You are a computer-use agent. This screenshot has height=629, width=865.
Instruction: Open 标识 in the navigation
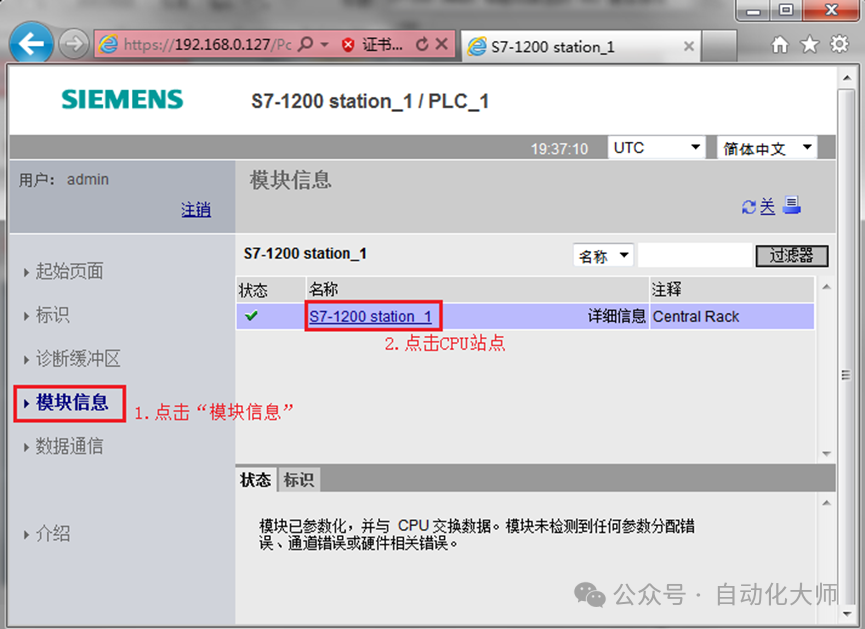[x=52, y=315]
